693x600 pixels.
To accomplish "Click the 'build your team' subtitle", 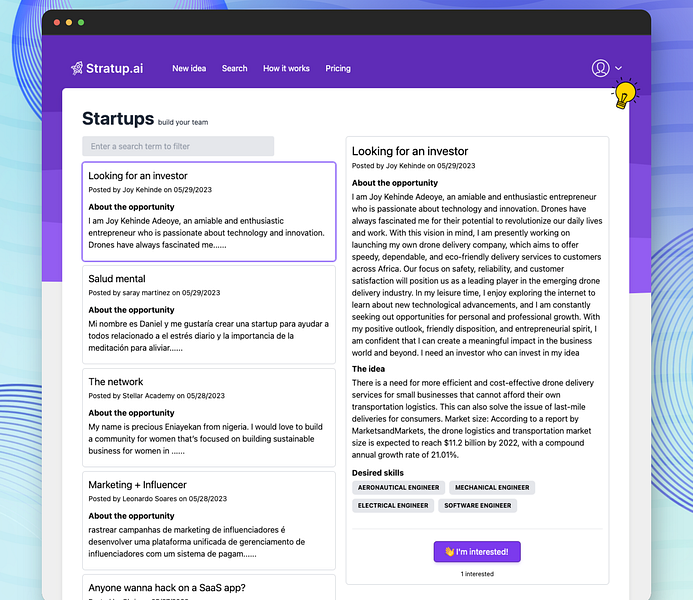I will tap(183, 122).
